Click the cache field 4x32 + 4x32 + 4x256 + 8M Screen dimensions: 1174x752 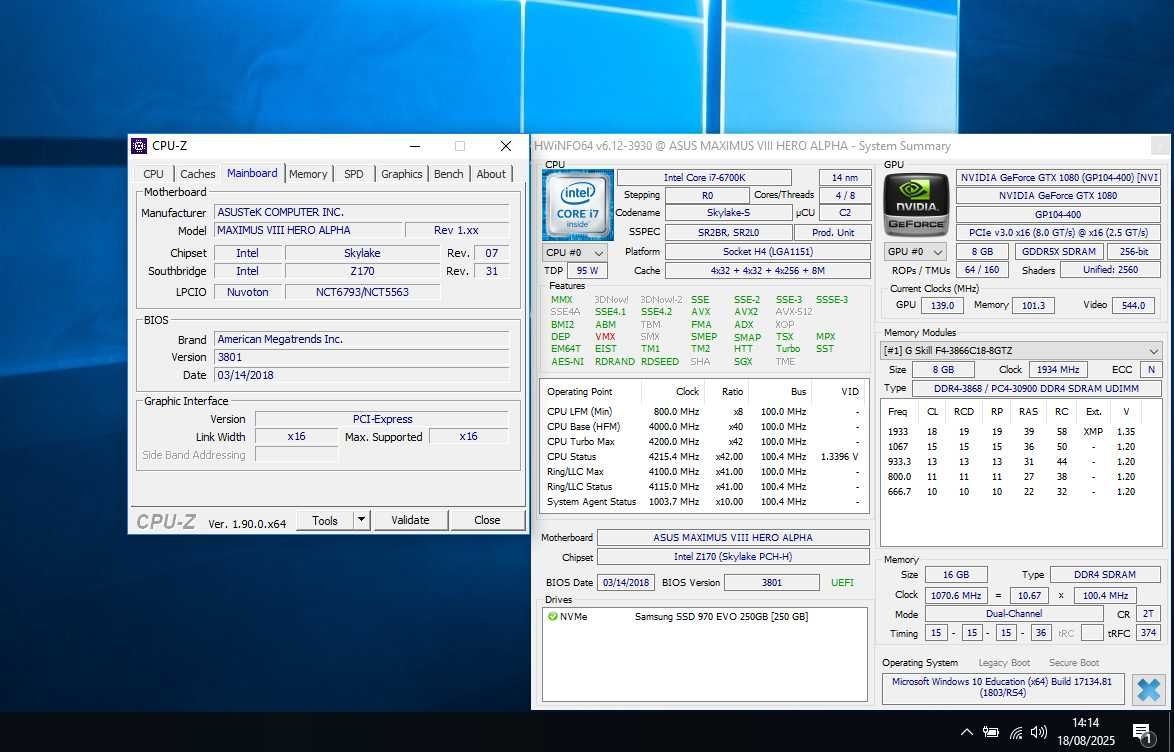(767, 270)
